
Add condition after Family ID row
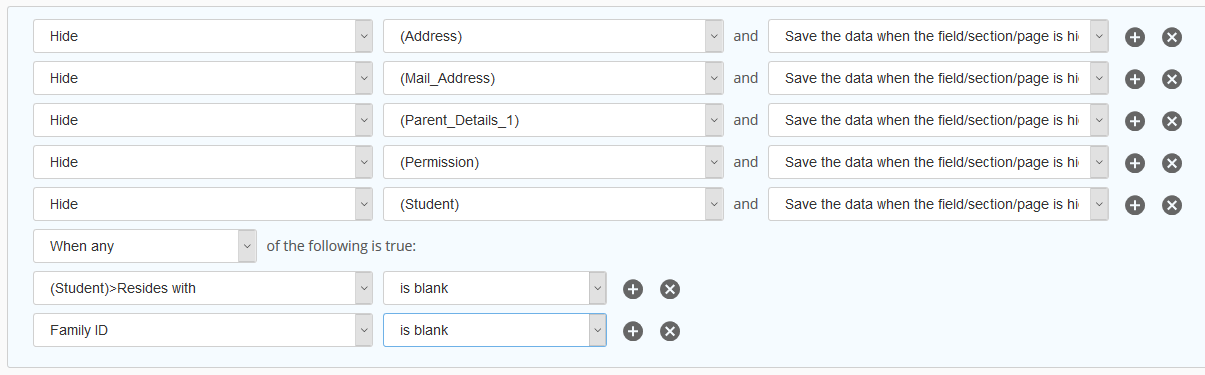(x=633, y=331)
